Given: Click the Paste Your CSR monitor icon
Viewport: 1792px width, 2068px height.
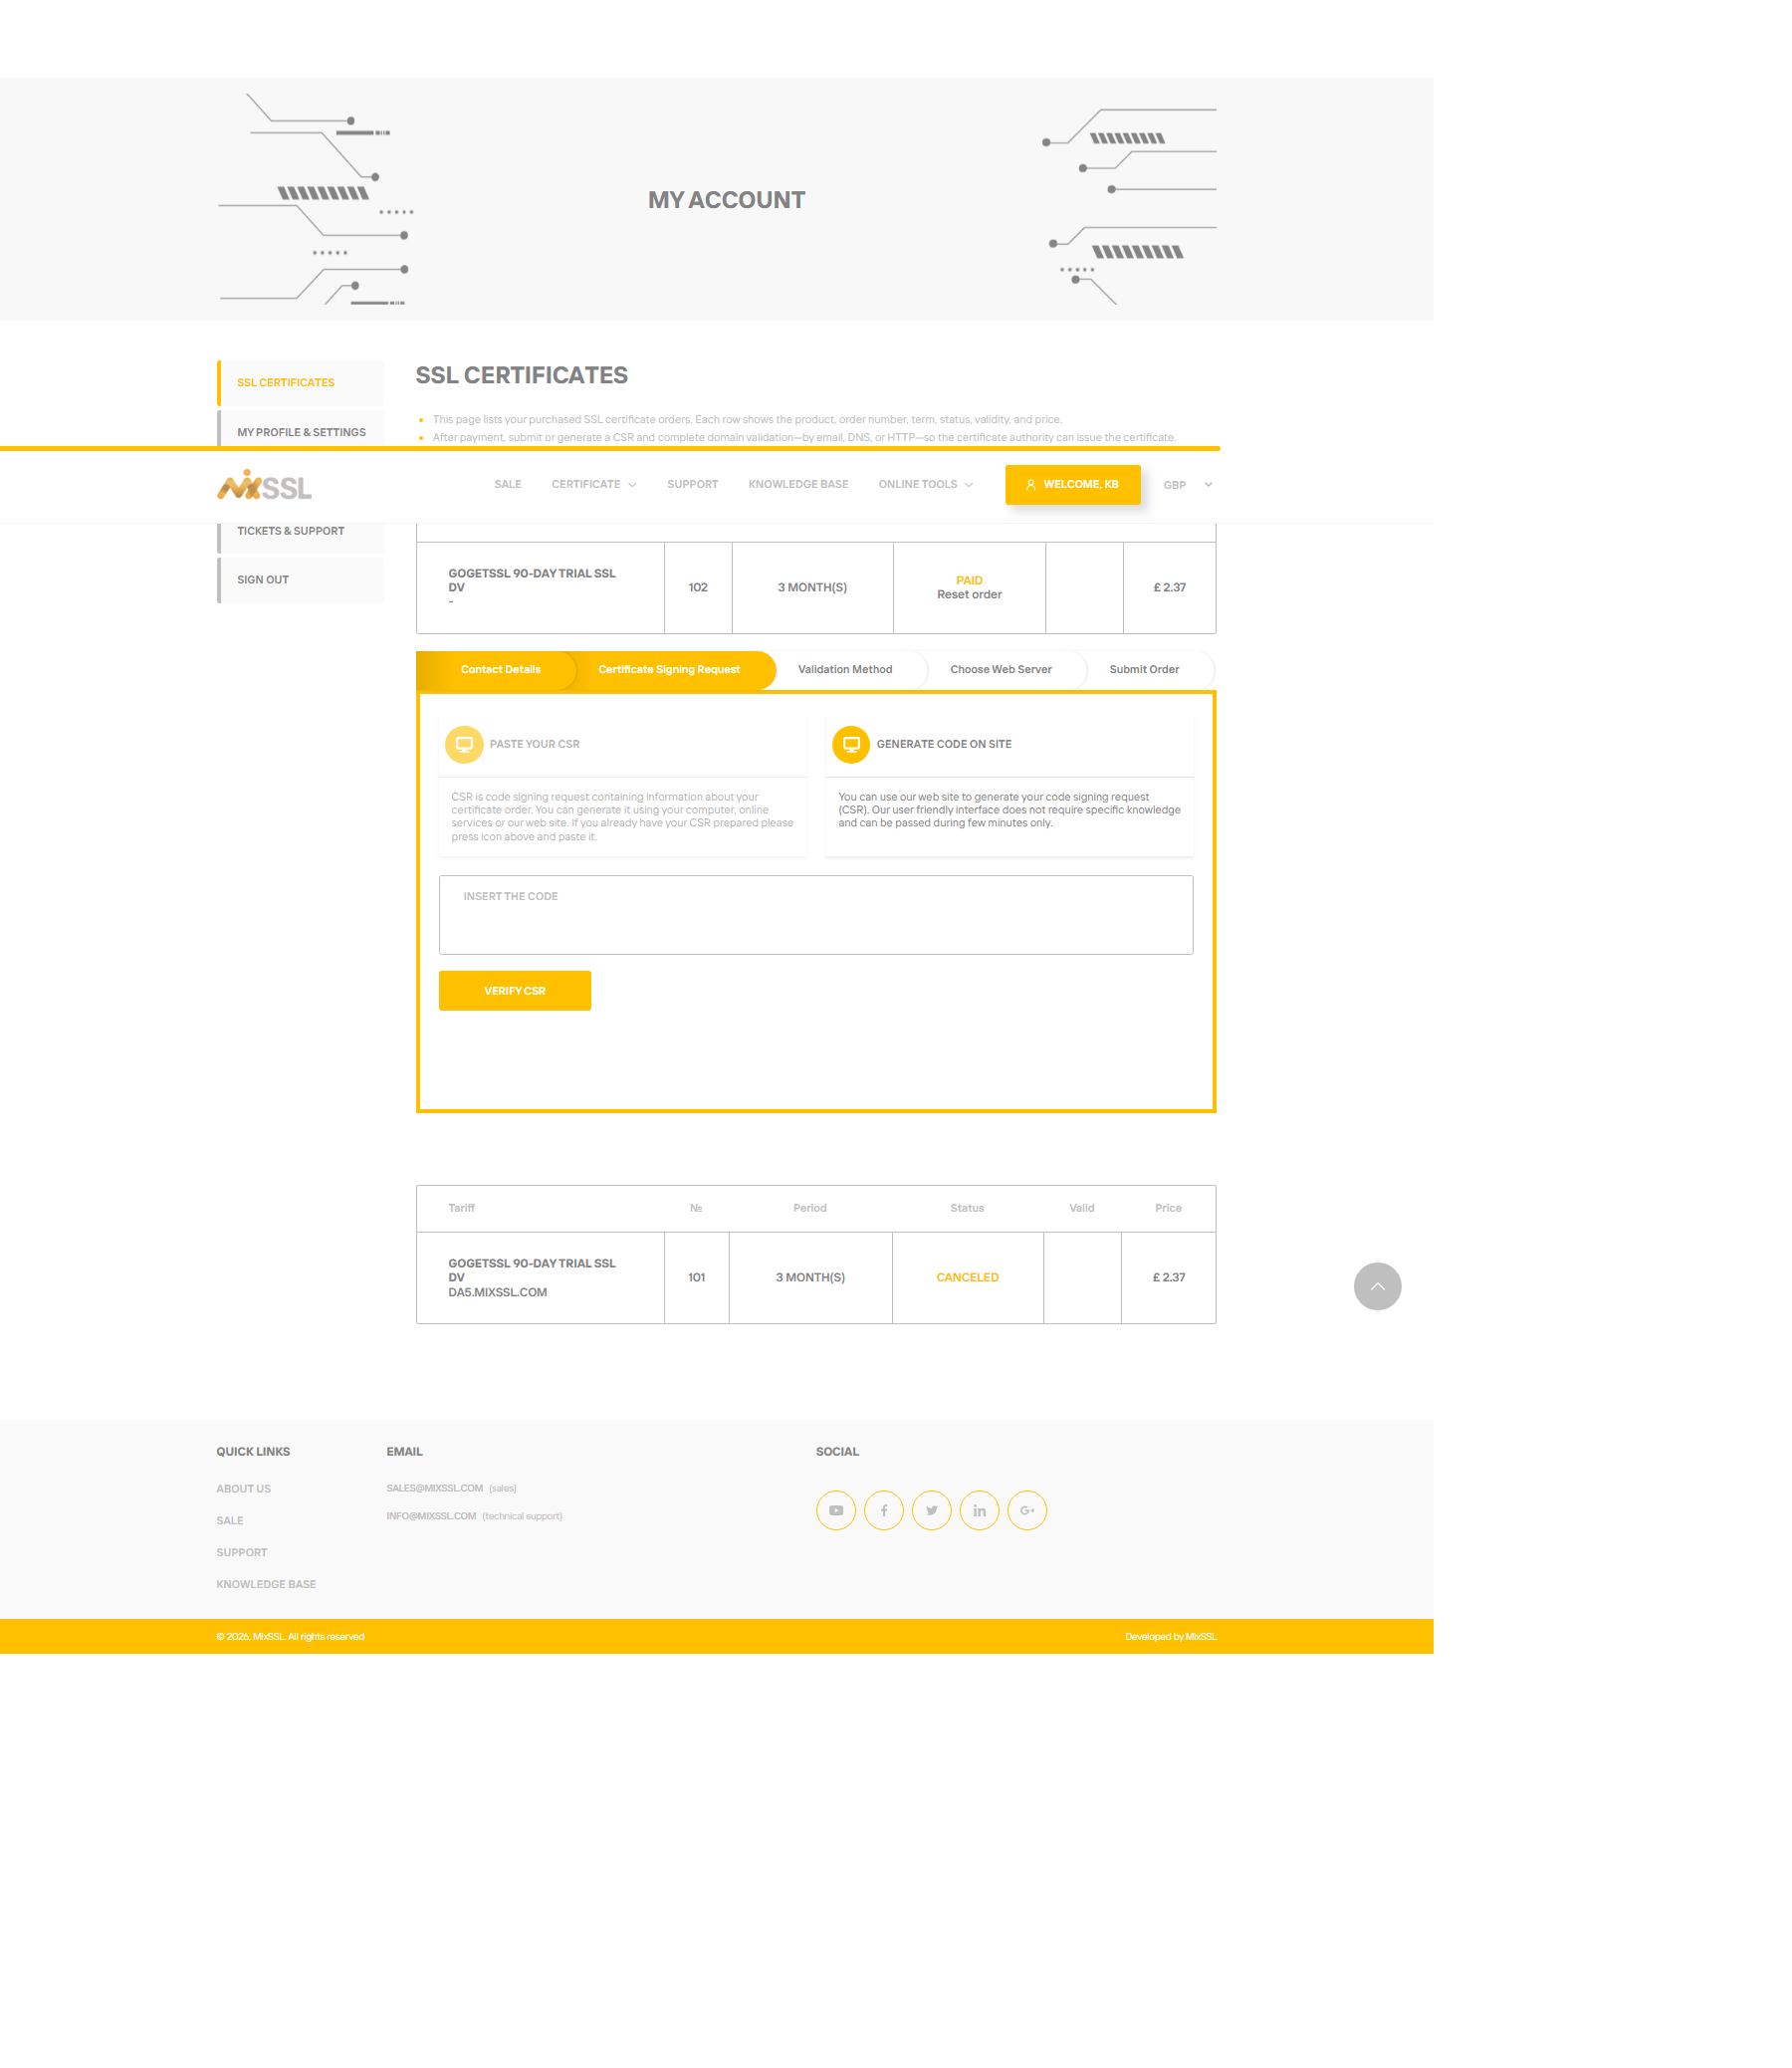Looking at the screenshot, I should coord(464,744).
